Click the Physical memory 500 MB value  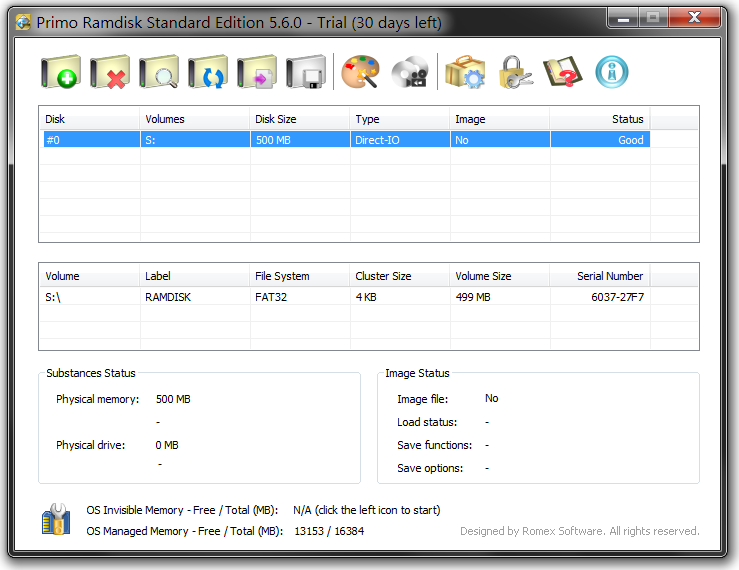pyautogui.click(x=173, y=399)
